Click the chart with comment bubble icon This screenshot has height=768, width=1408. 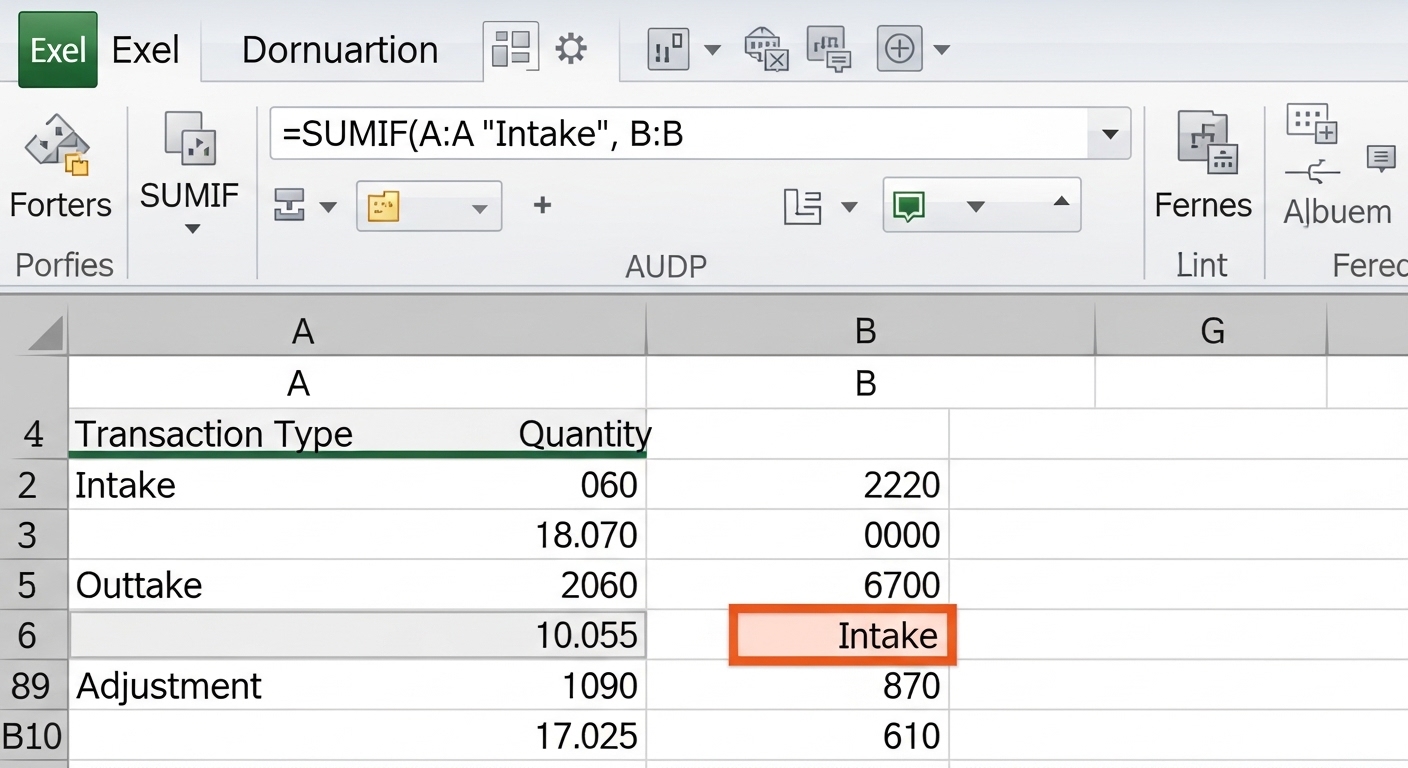[827, 50]
